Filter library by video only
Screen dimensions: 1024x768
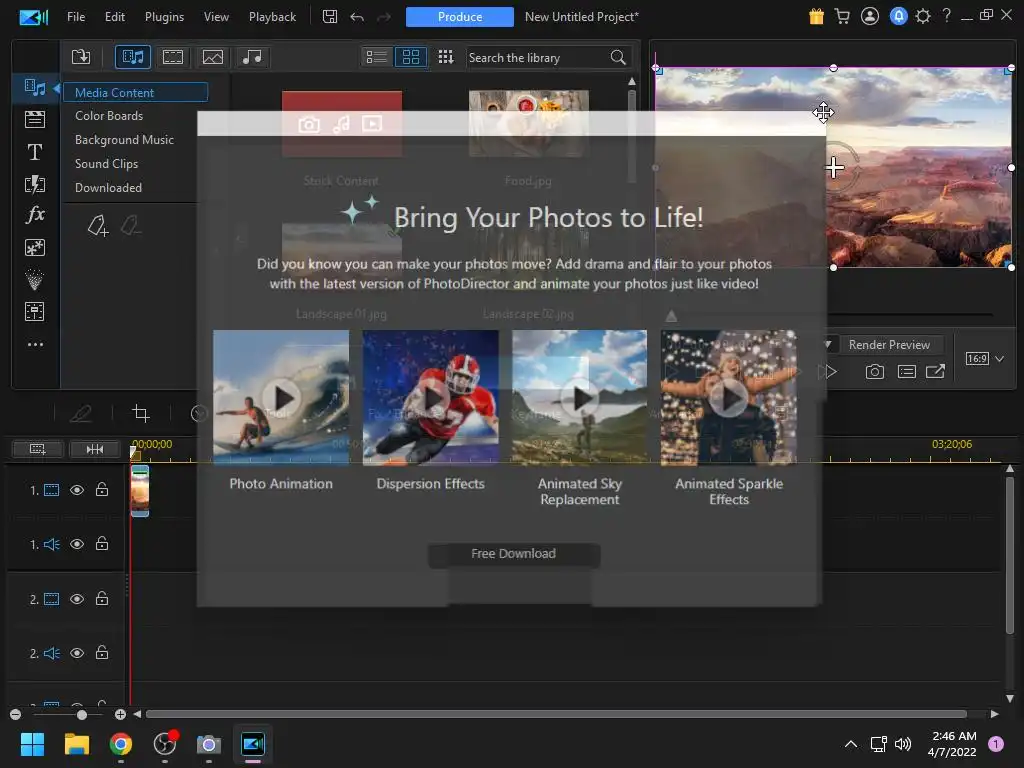(x=172, y=57)
